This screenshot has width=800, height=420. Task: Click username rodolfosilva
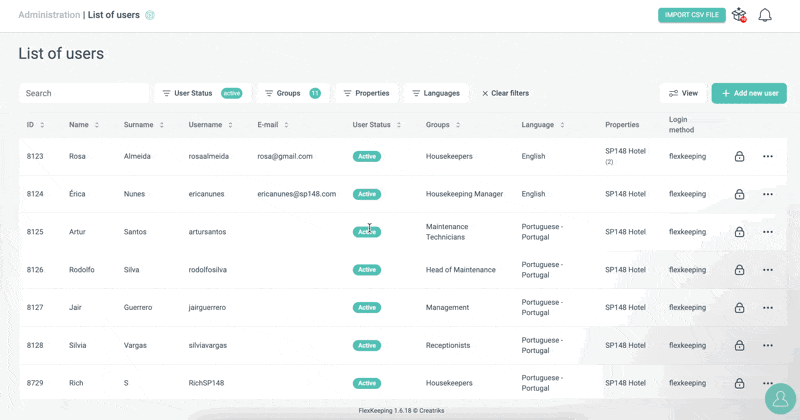[208, 270]
